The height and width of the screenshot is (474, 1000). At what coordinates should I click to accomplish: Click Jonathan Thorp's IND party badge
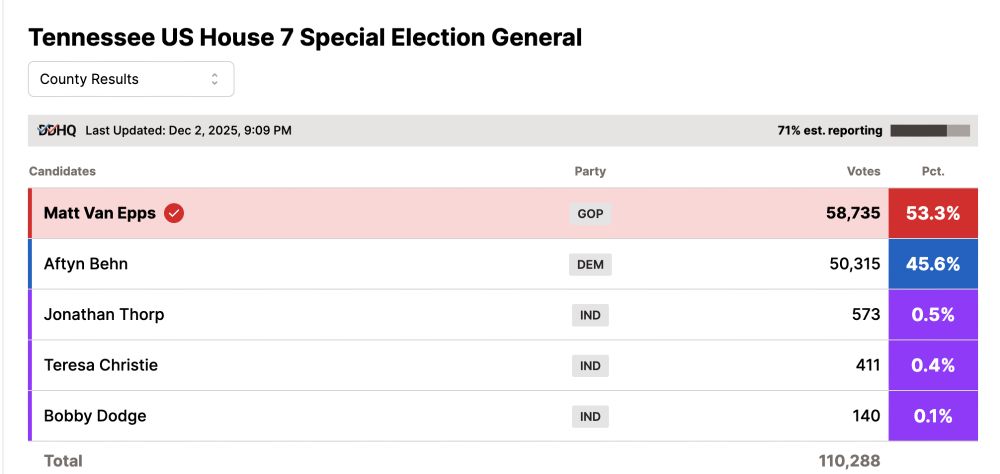pos(591,315)
